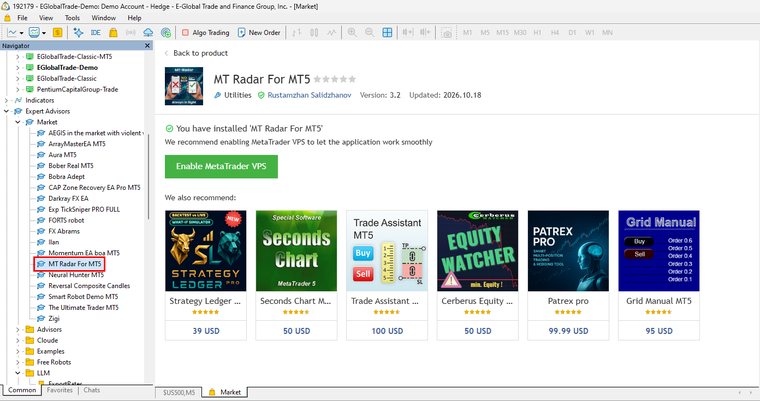The height and width of the screenshot is (401, 760).
Task: Expand the PentiumCapitalGroup-Trade node
Action: (18, 89)
